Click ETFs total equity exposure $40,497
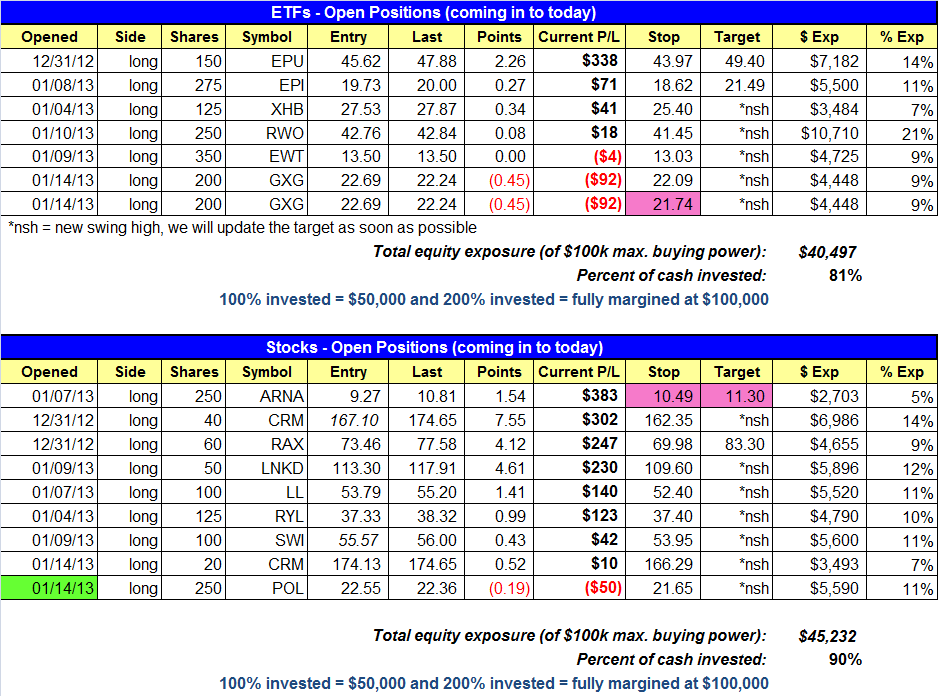Screen dimensions: 938x696 827,252
